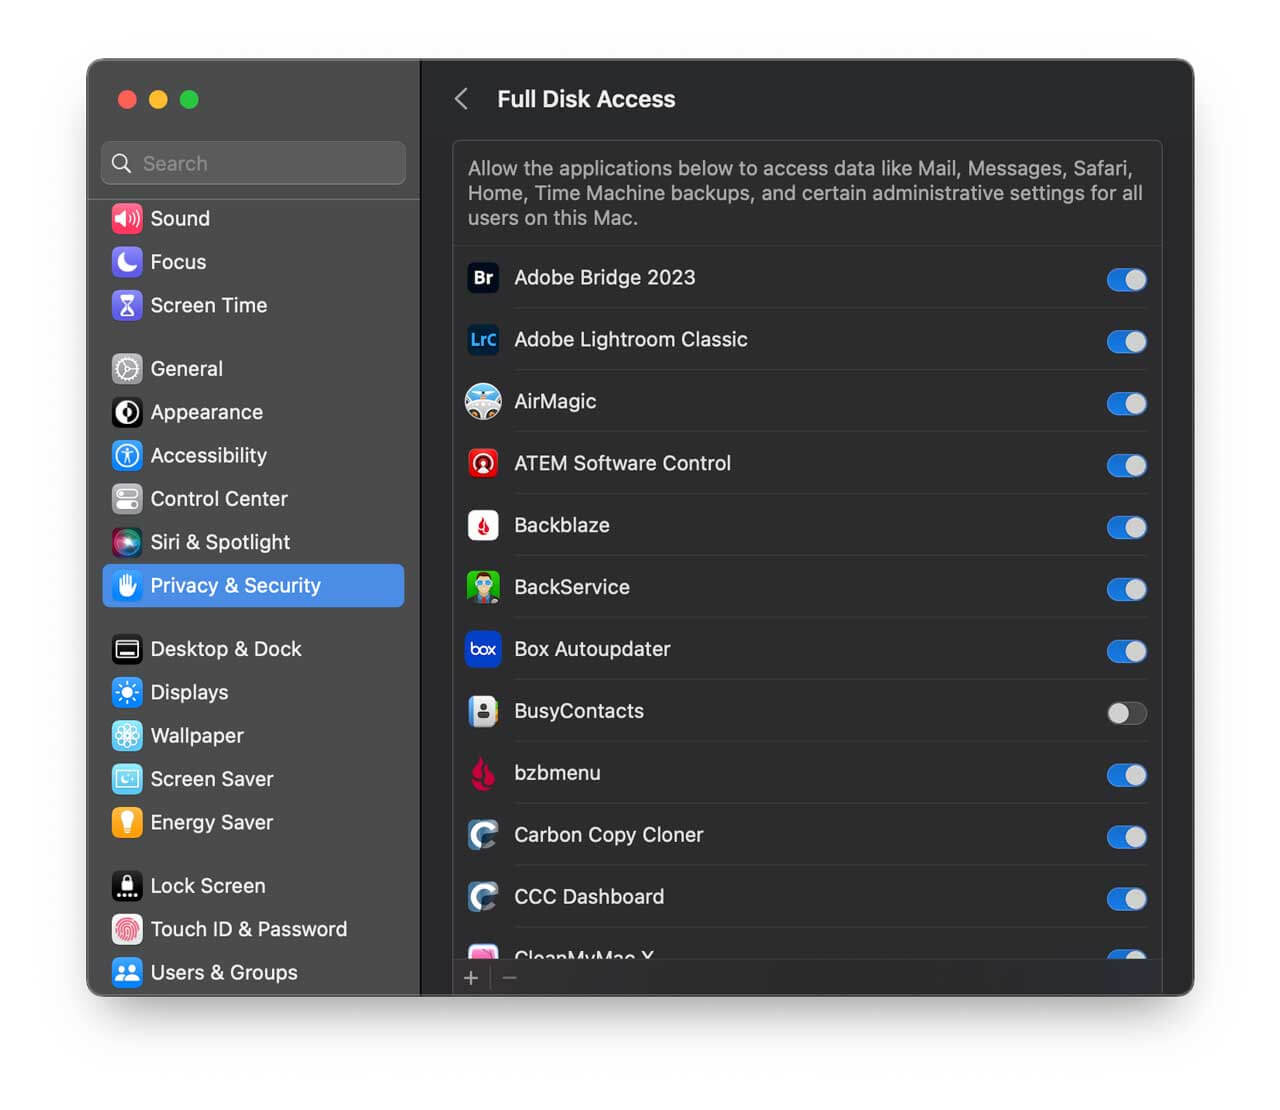Click the AirMagic app icon
The image size is (1280, 1110).
pyautogui.click(x=483, y=402)
